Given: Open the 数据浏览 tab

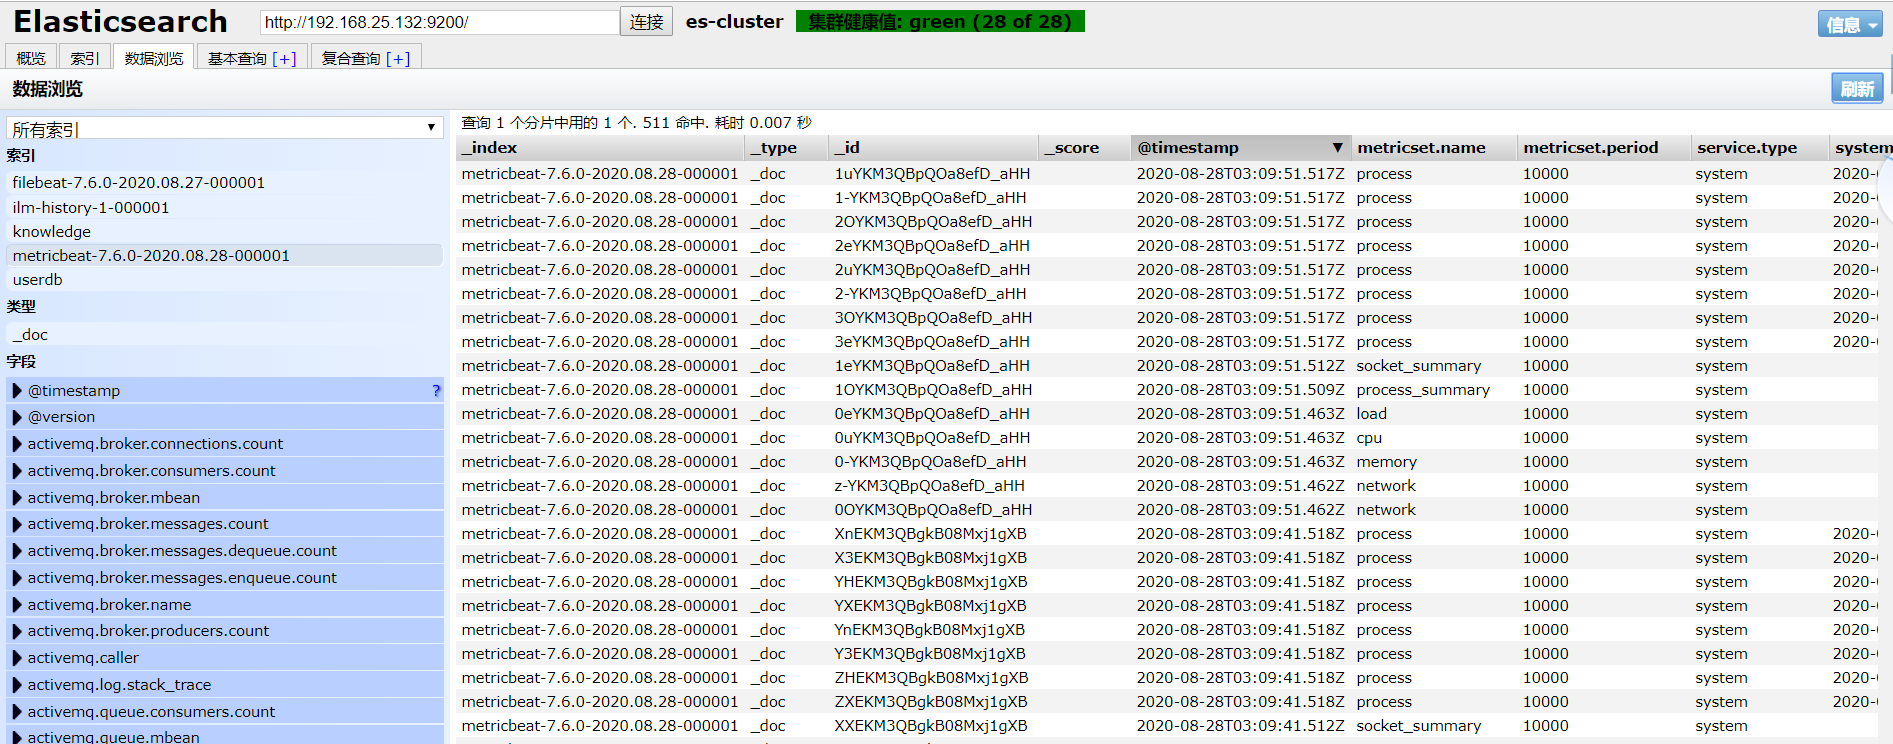Looking at the screenshot, I should pos(153,58).
